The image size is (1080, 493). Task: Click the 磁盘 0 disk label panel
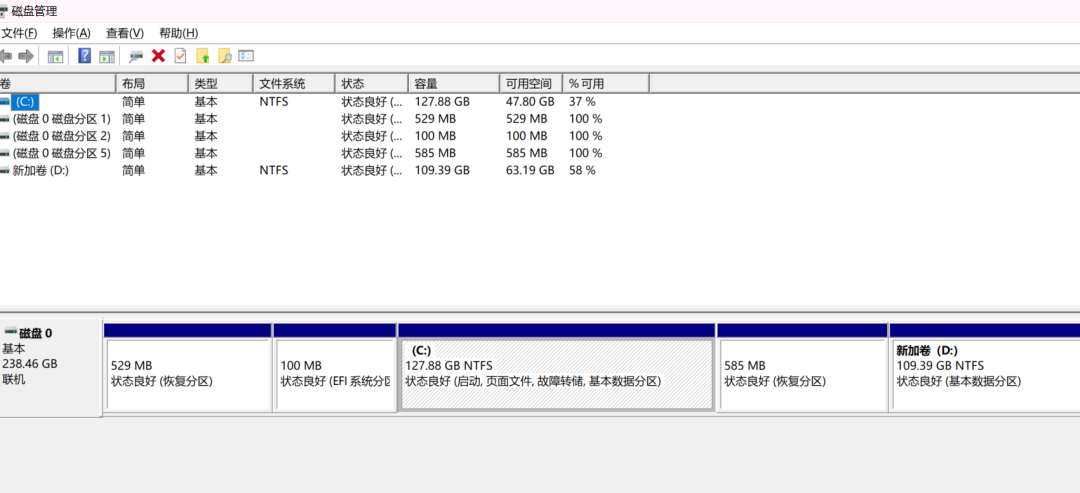point(51,367)
